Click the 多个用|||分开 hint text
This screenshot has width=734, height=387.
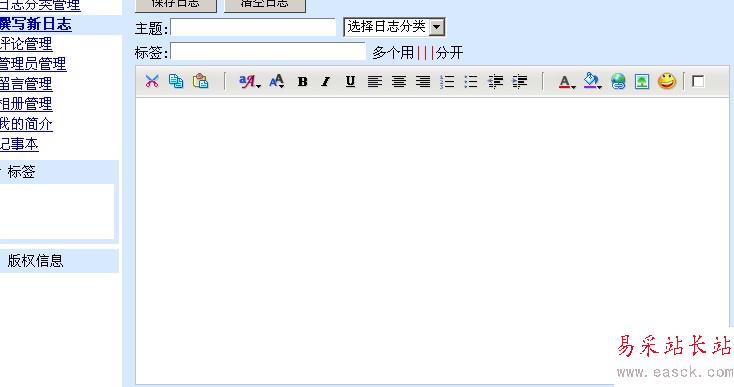tap(418, 52)
